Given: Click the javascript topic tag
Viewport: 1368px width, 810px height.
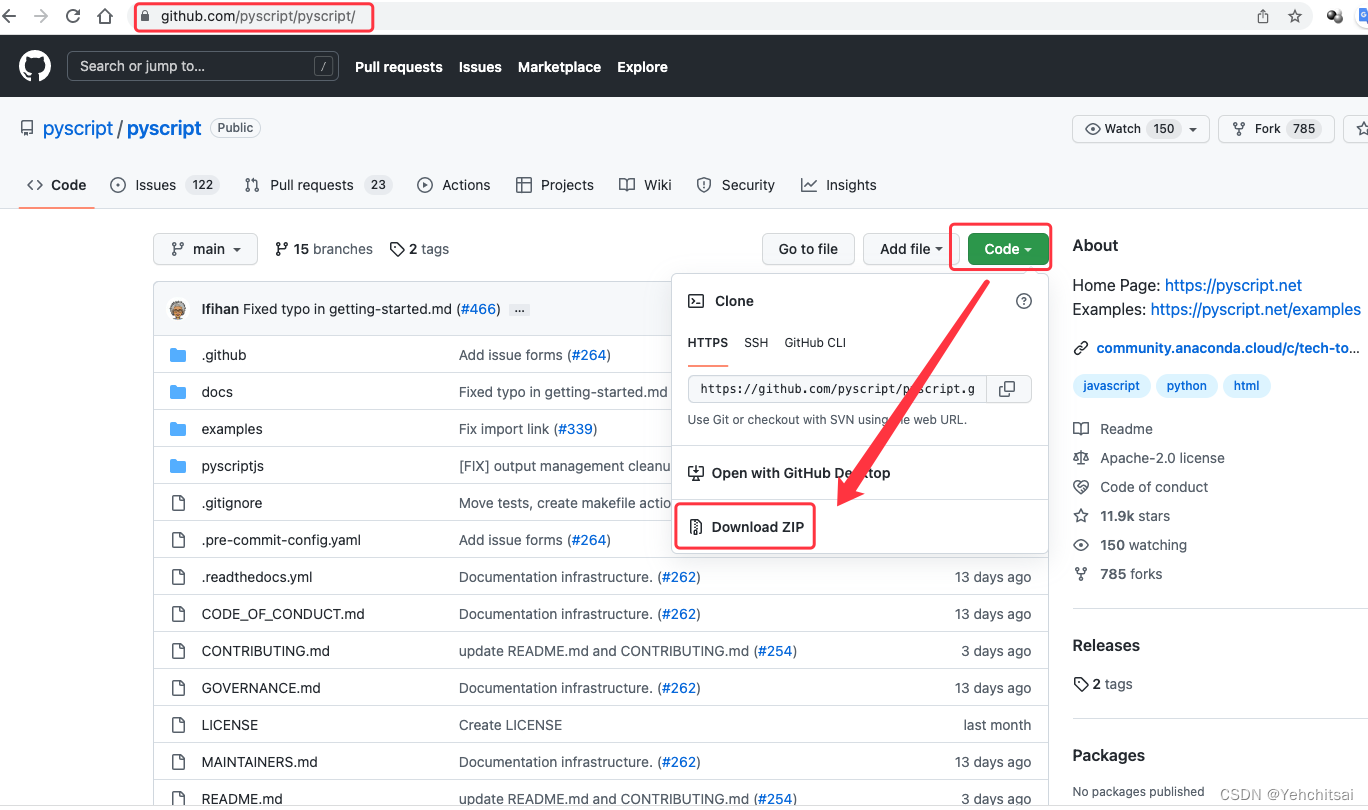Looking at the screenshot, I should (x=1111, y=386).
